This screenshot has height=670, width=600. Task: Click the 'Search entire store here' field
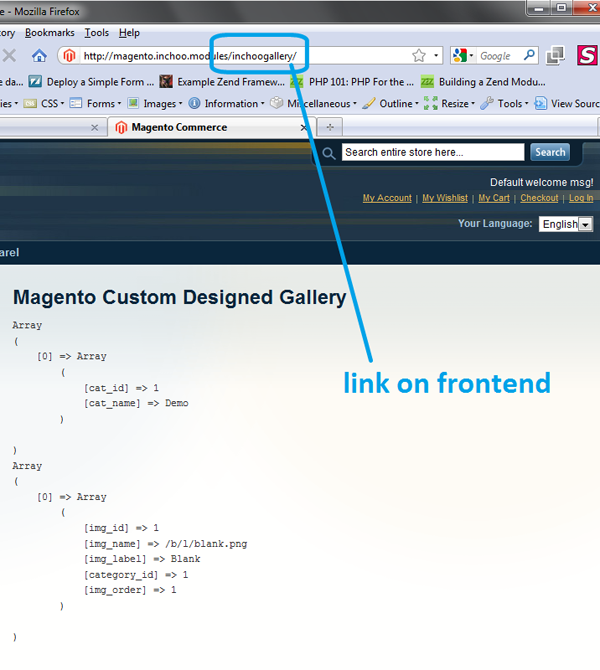(433, 152)
